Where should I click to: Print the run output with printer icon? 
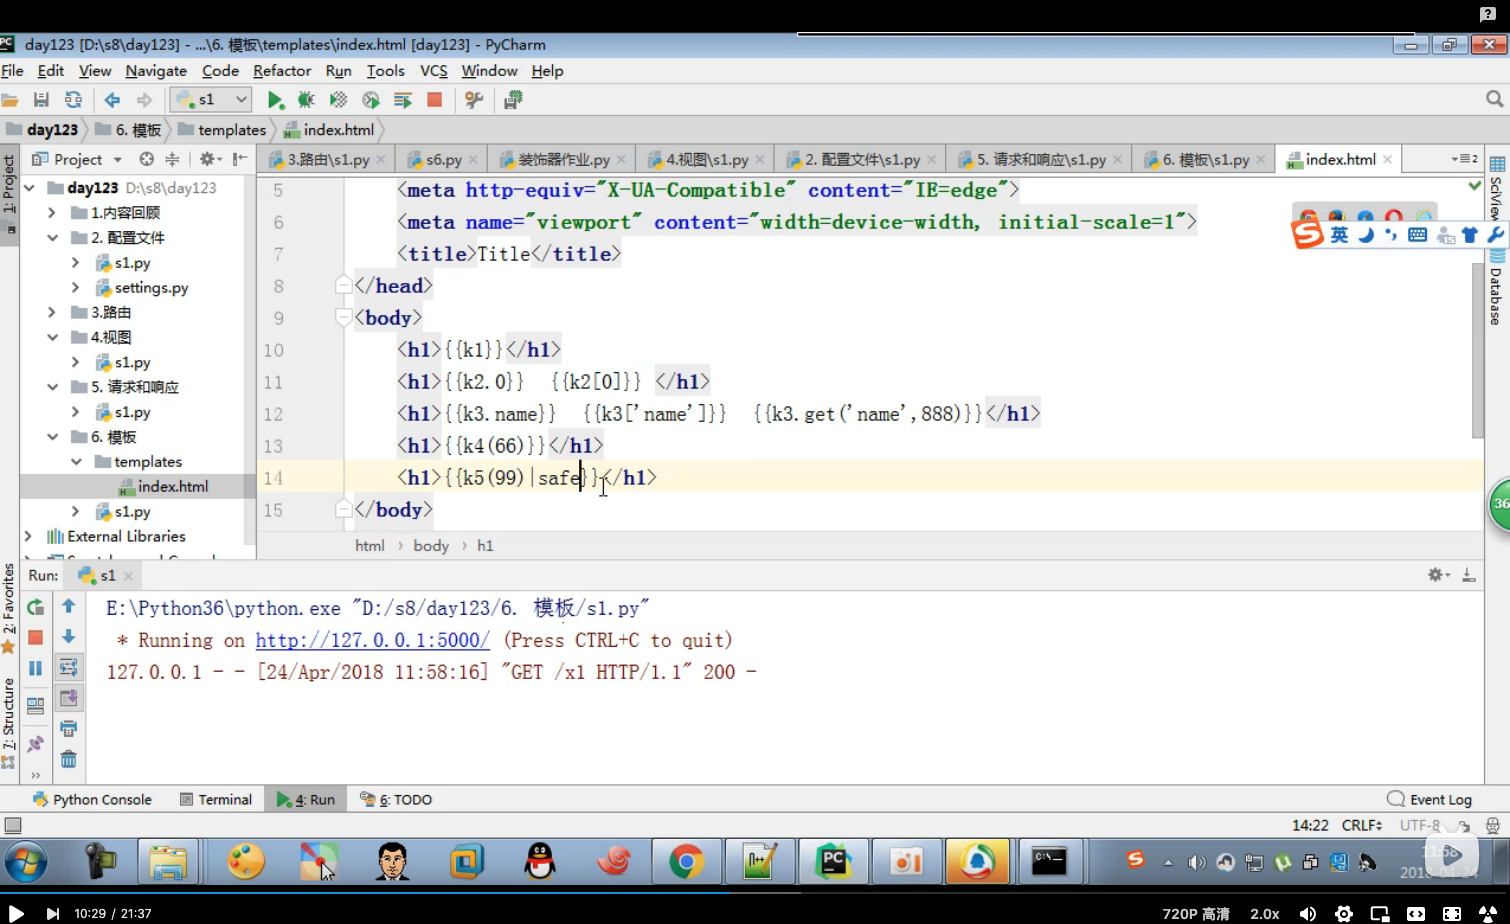pyautogui.click(x=68, y=728)
